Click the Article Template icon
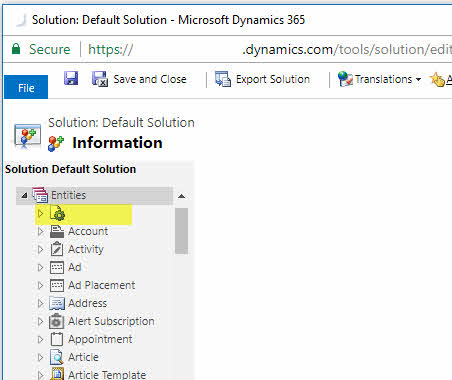Image resolution: width=452 pixels, height=380 pixels. (x=57, y=374)
